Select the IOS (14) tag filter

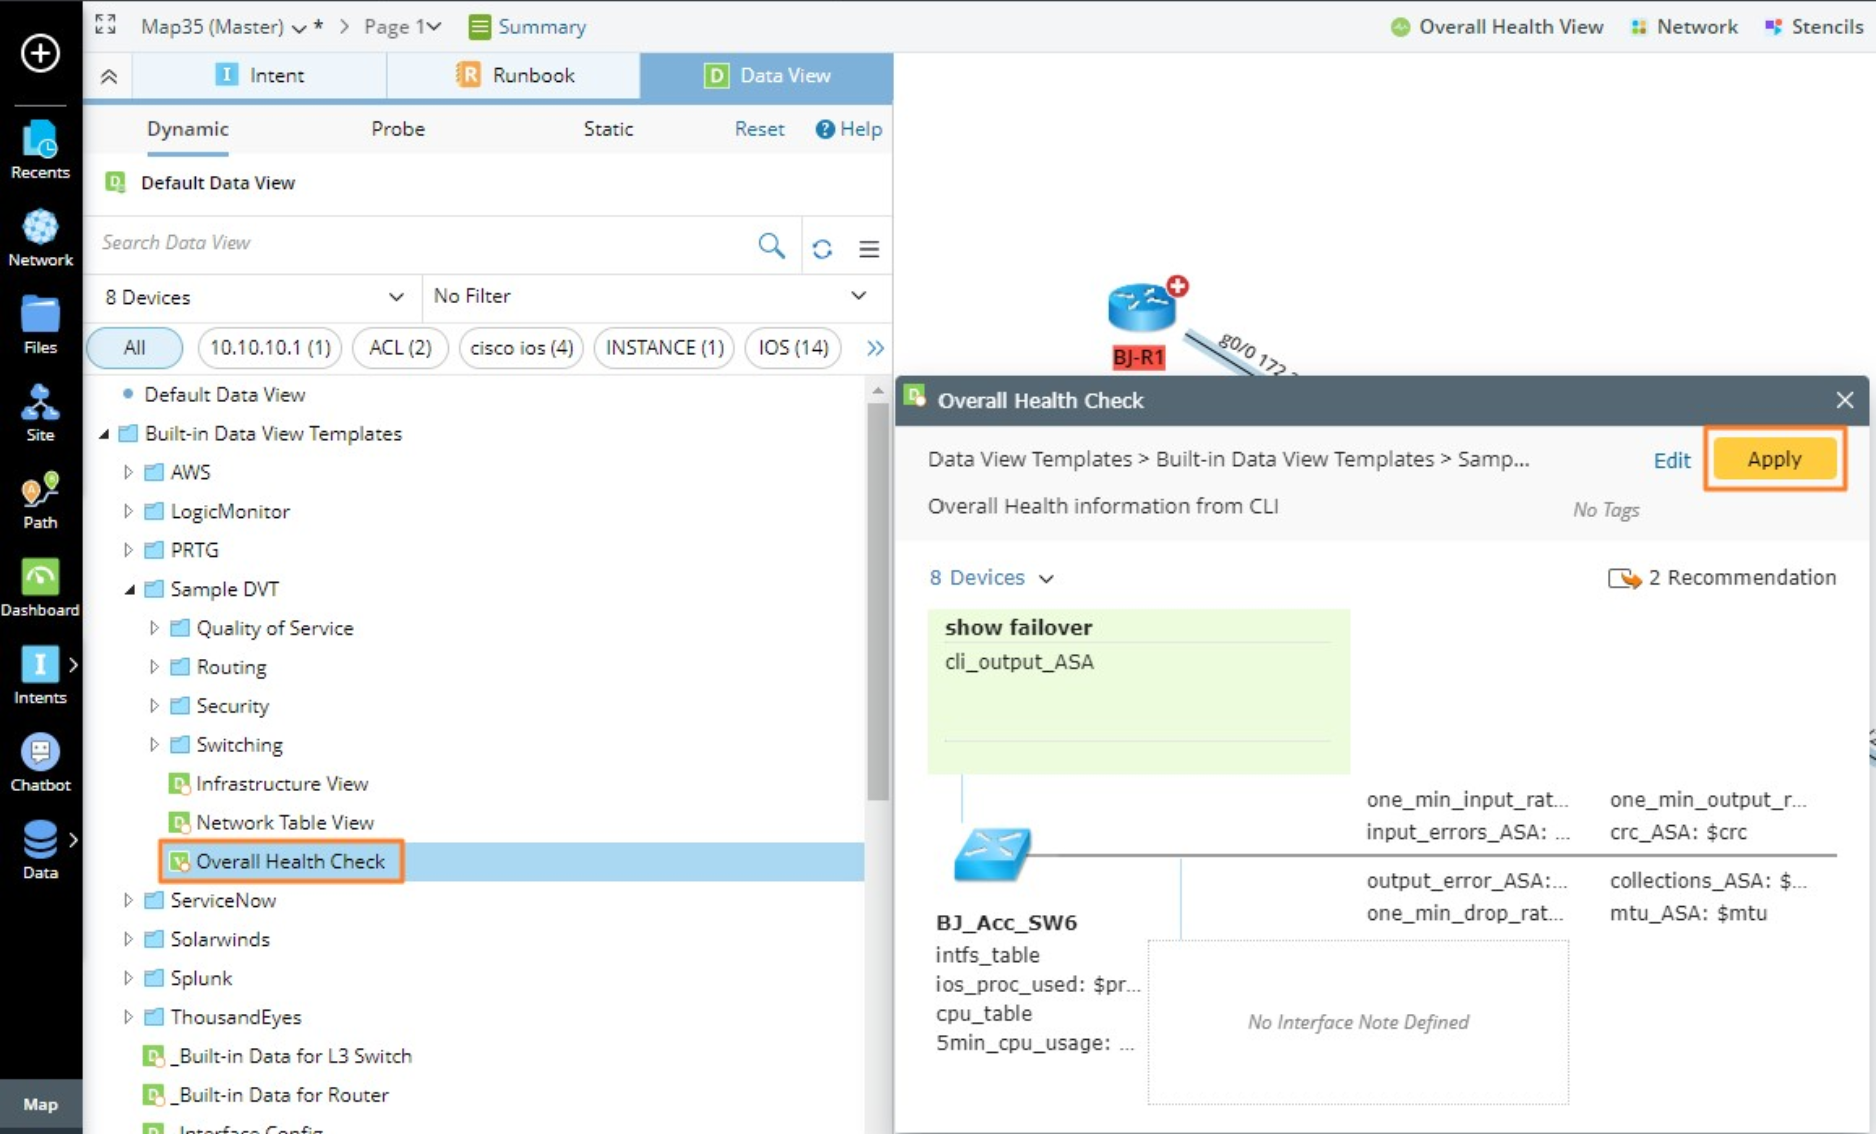tap(793, 348)
